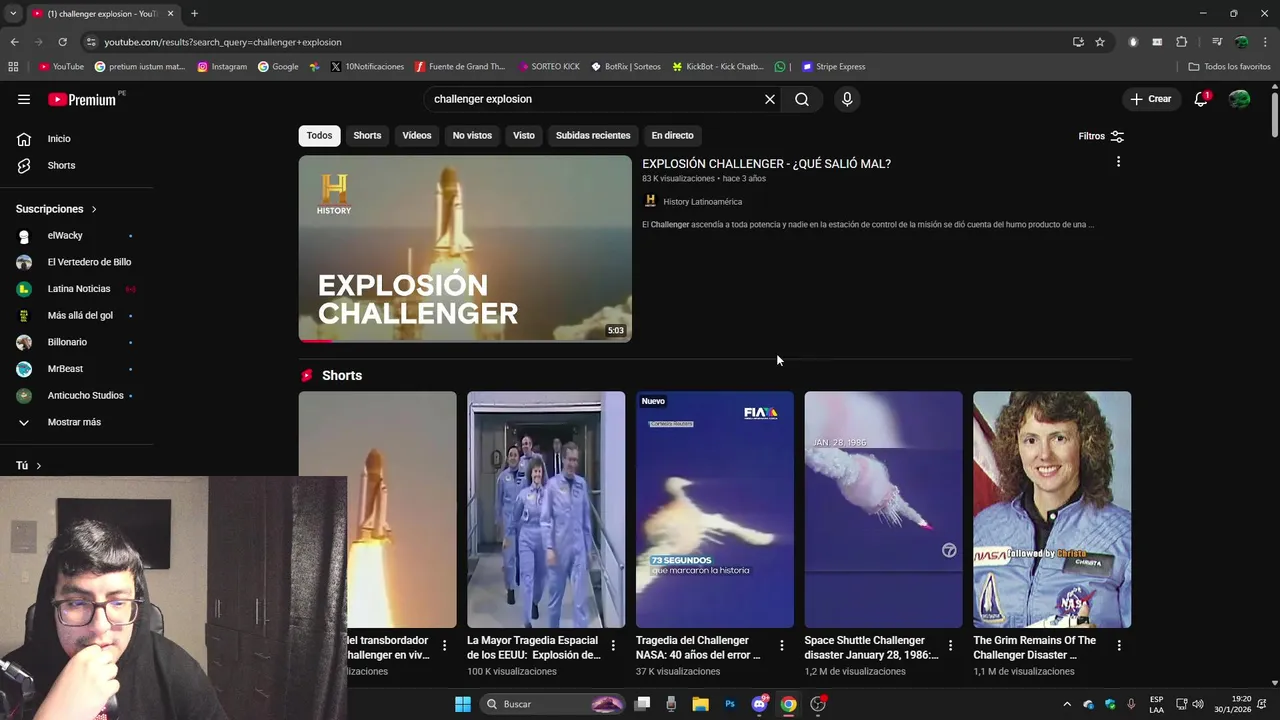Open Space Shuttle Challenger disaster short

point(884,509)
